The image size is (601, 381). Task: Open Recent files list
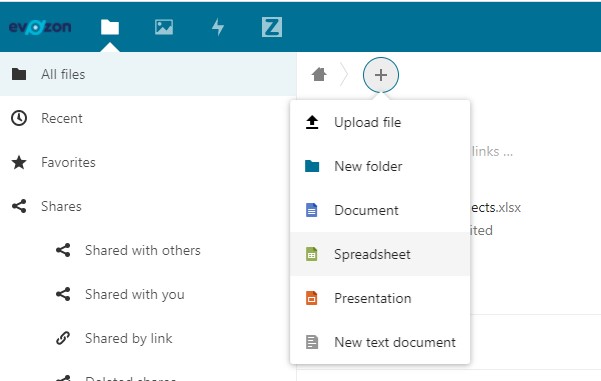(x=148, y=118)
